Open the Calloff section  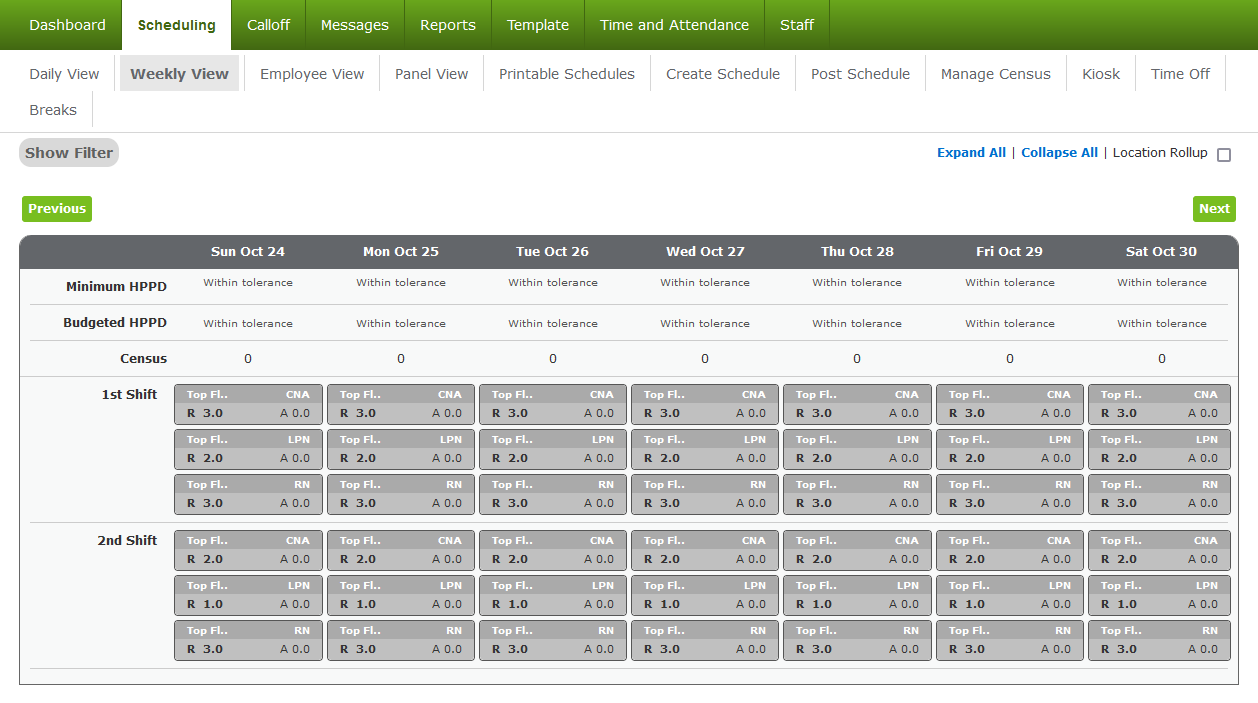click(x=268, y=24)
